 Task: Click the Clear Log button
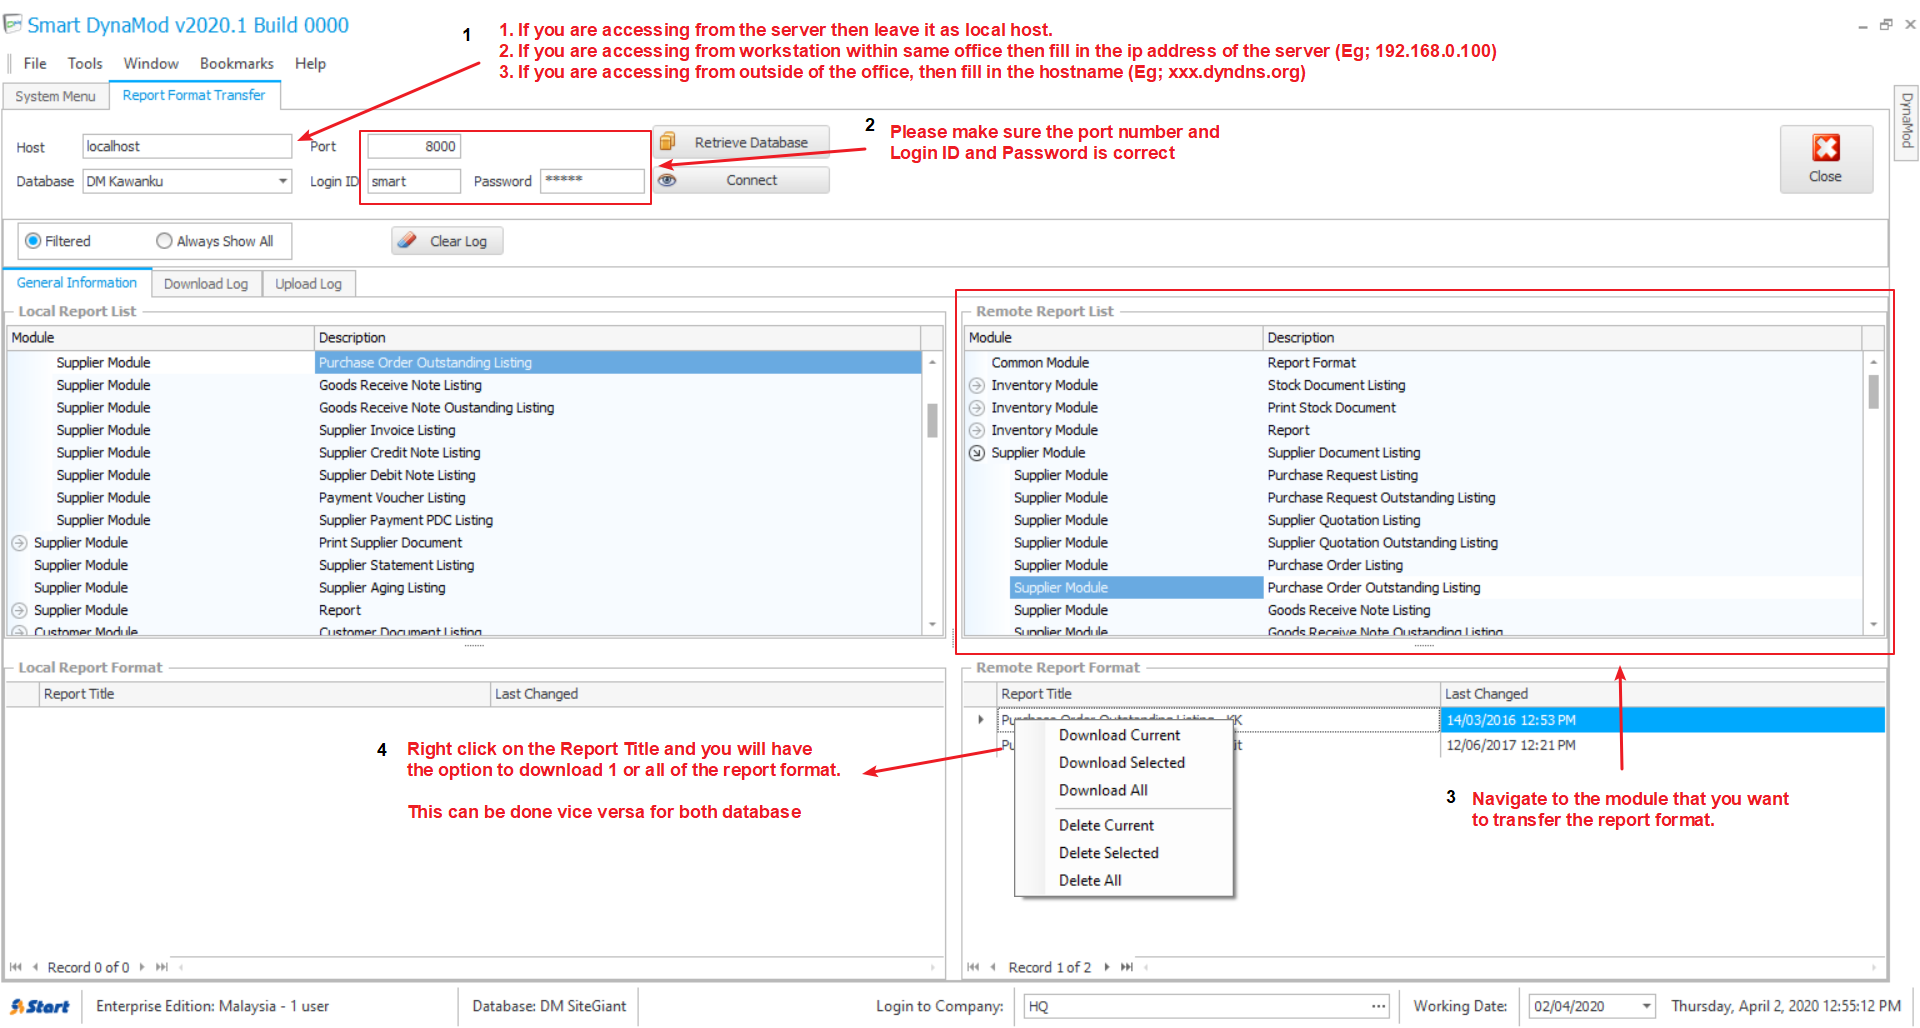[447, 241]
